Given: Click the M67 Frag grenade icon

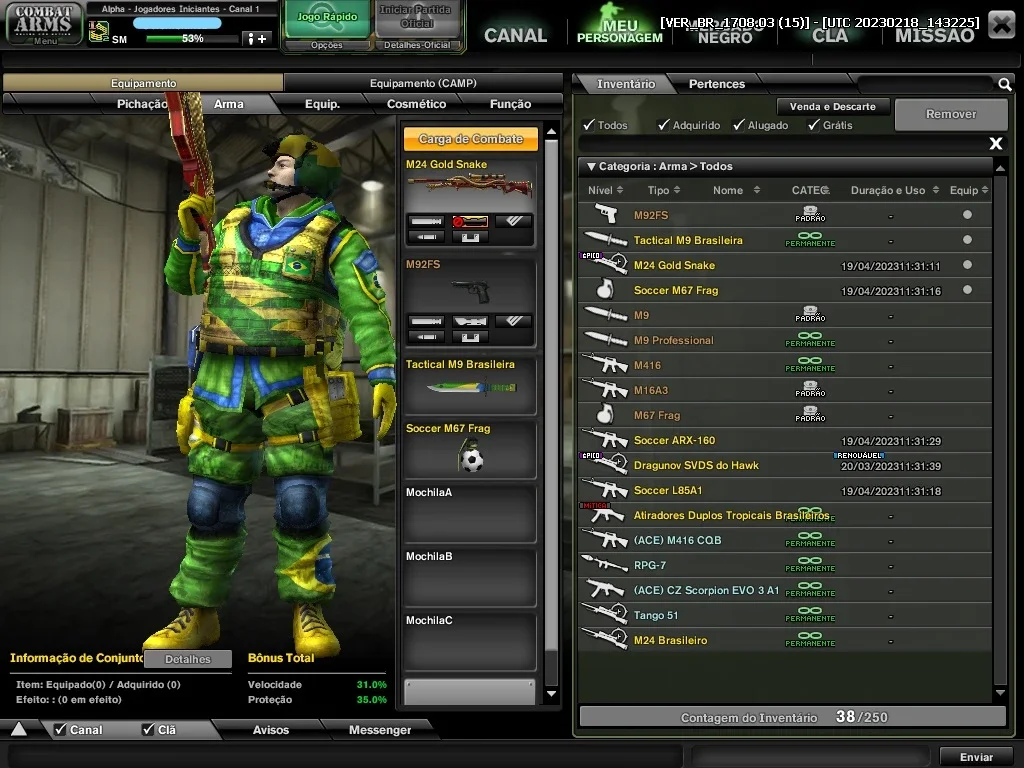Looking at the screenshot, I should [x=605, y=414].
